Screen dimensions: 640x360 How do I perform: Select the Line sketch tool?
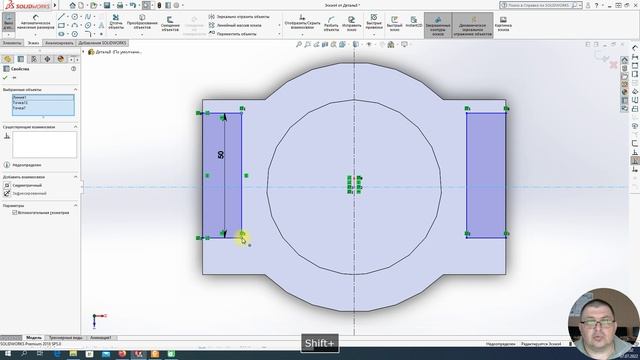click(x=61, y=17)
